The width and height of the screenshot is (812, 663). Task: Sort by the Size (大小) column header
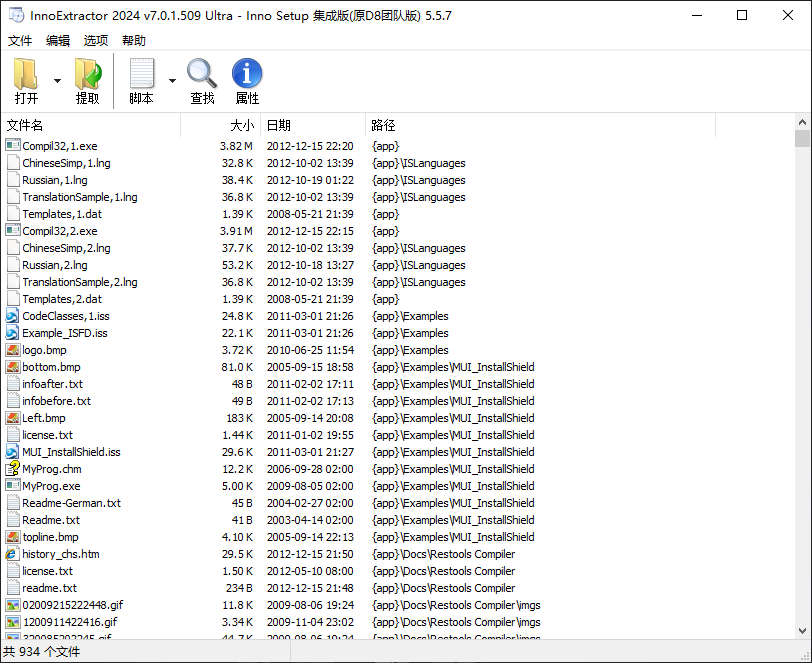click(x=241, y=125)
